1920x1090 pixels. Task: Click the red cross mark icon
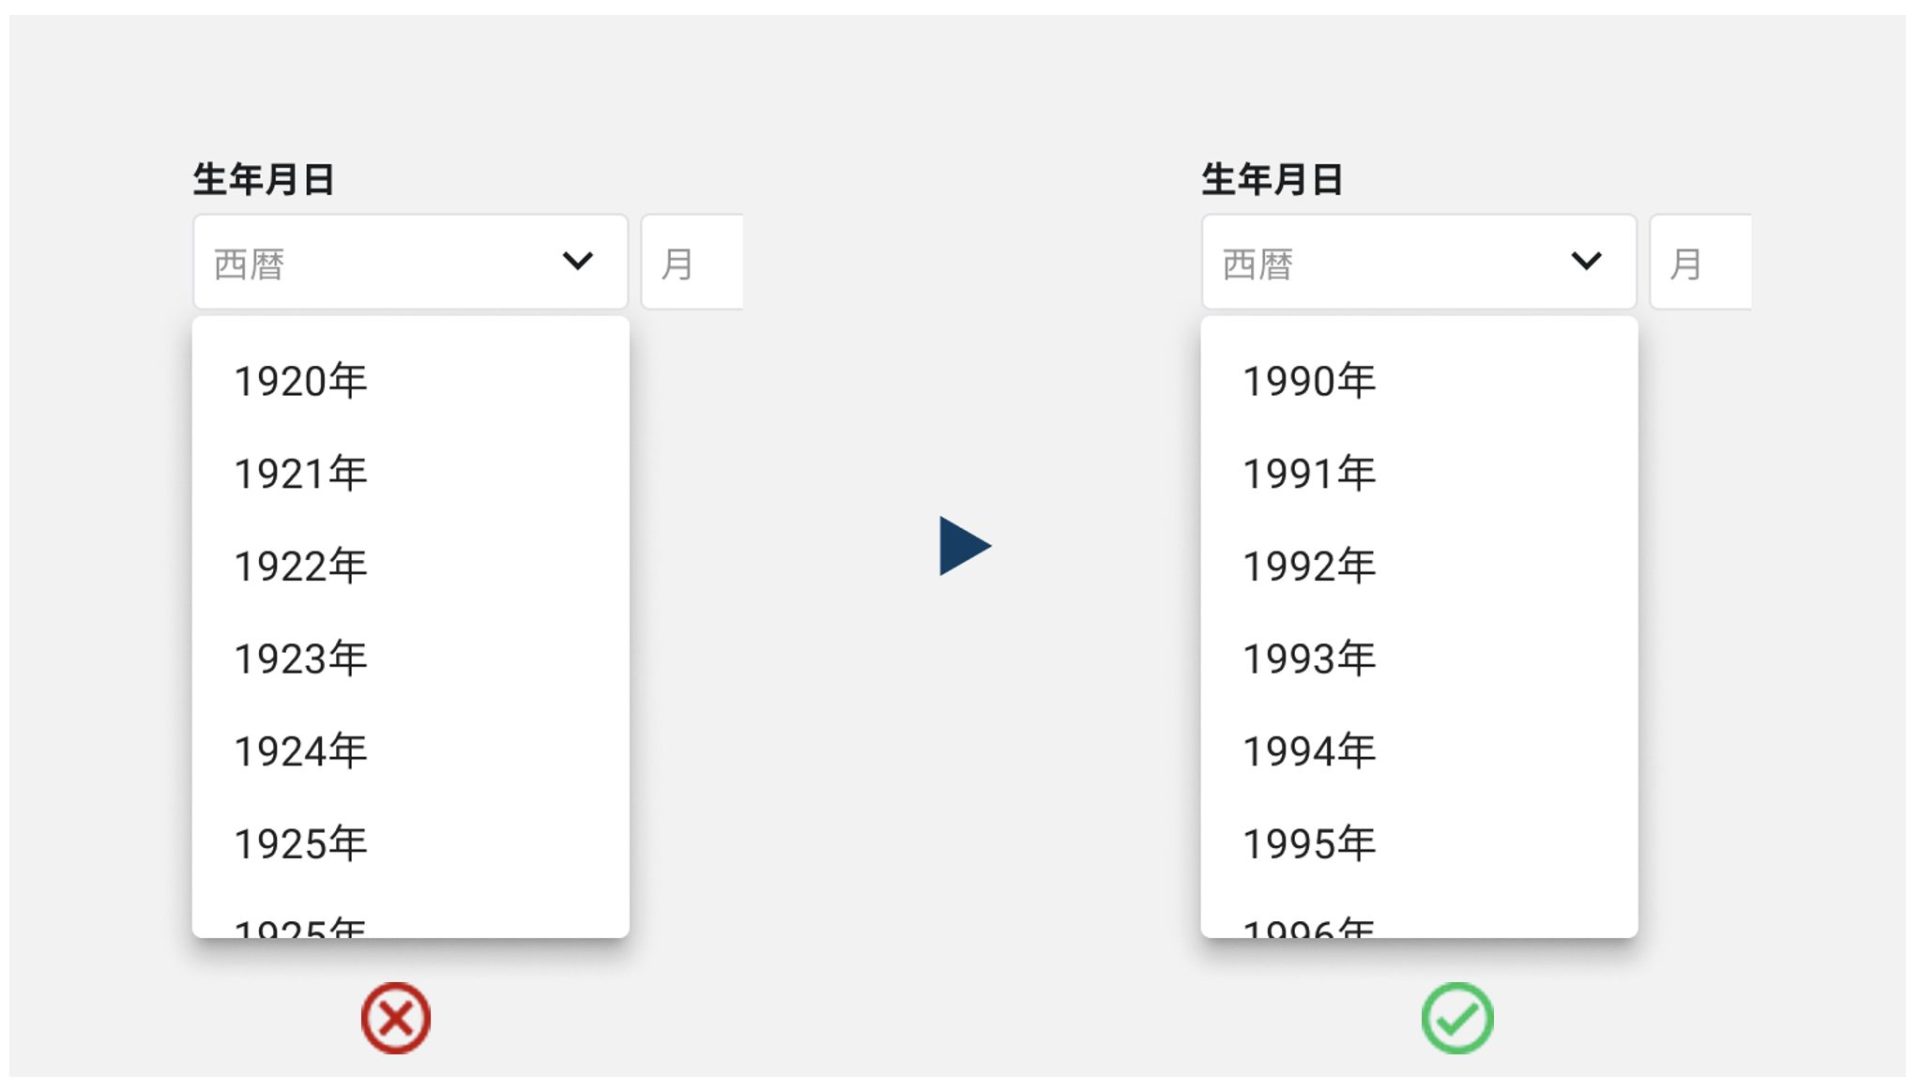coord(396,1019)
